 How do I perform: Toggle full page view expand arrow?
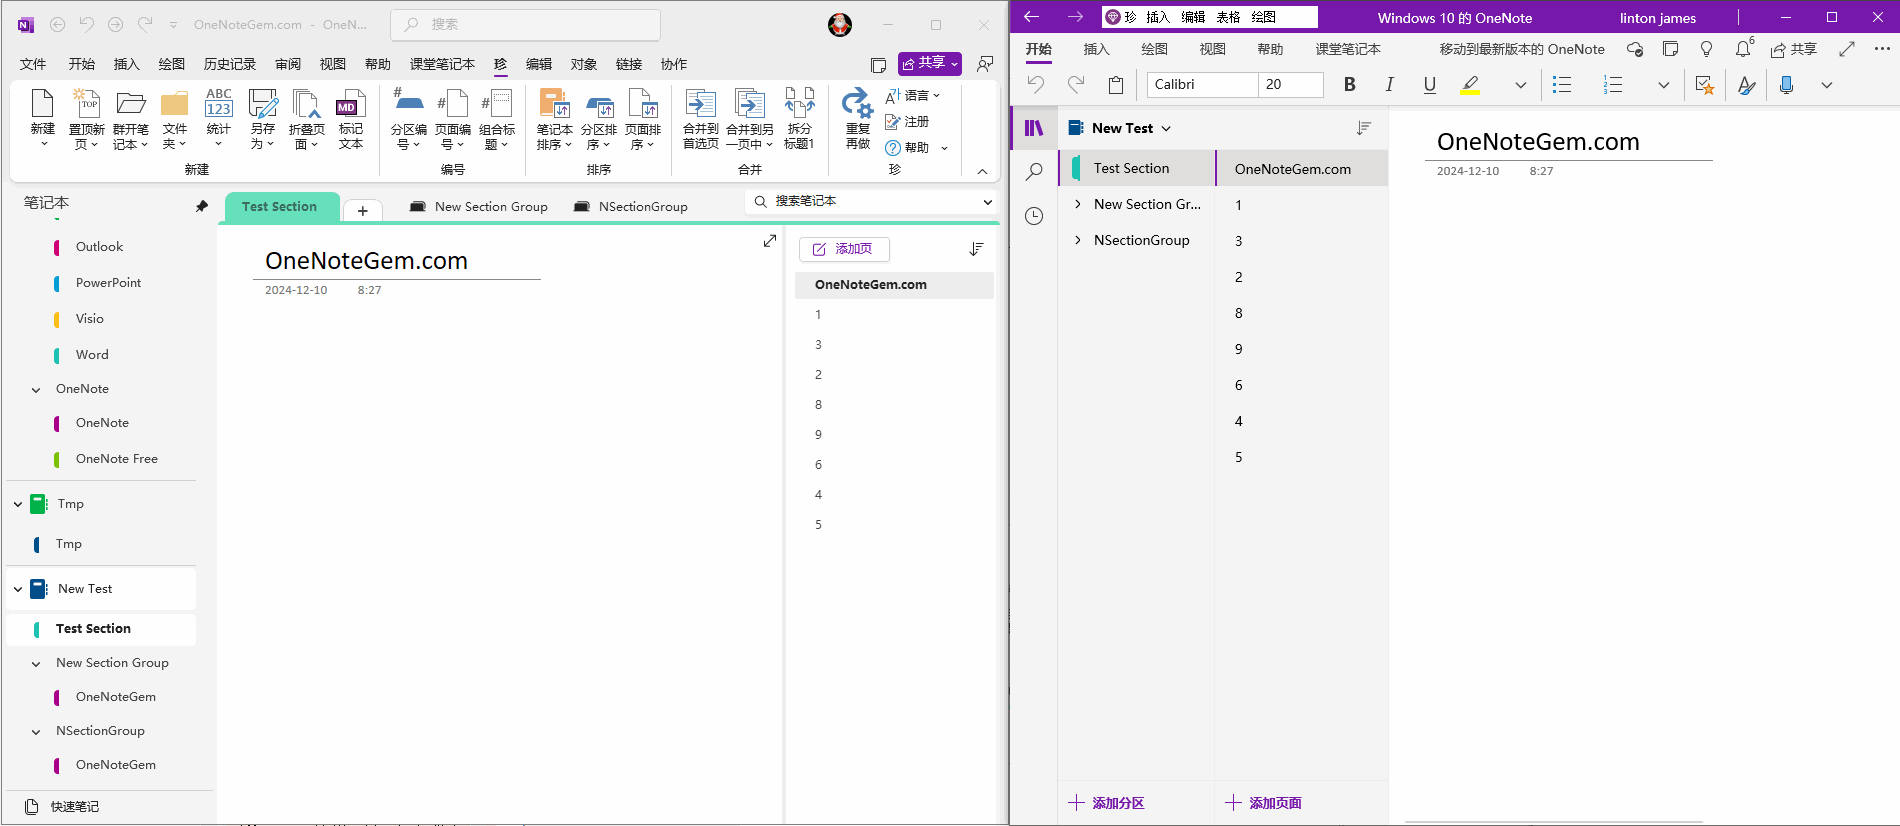pos(770,241)
